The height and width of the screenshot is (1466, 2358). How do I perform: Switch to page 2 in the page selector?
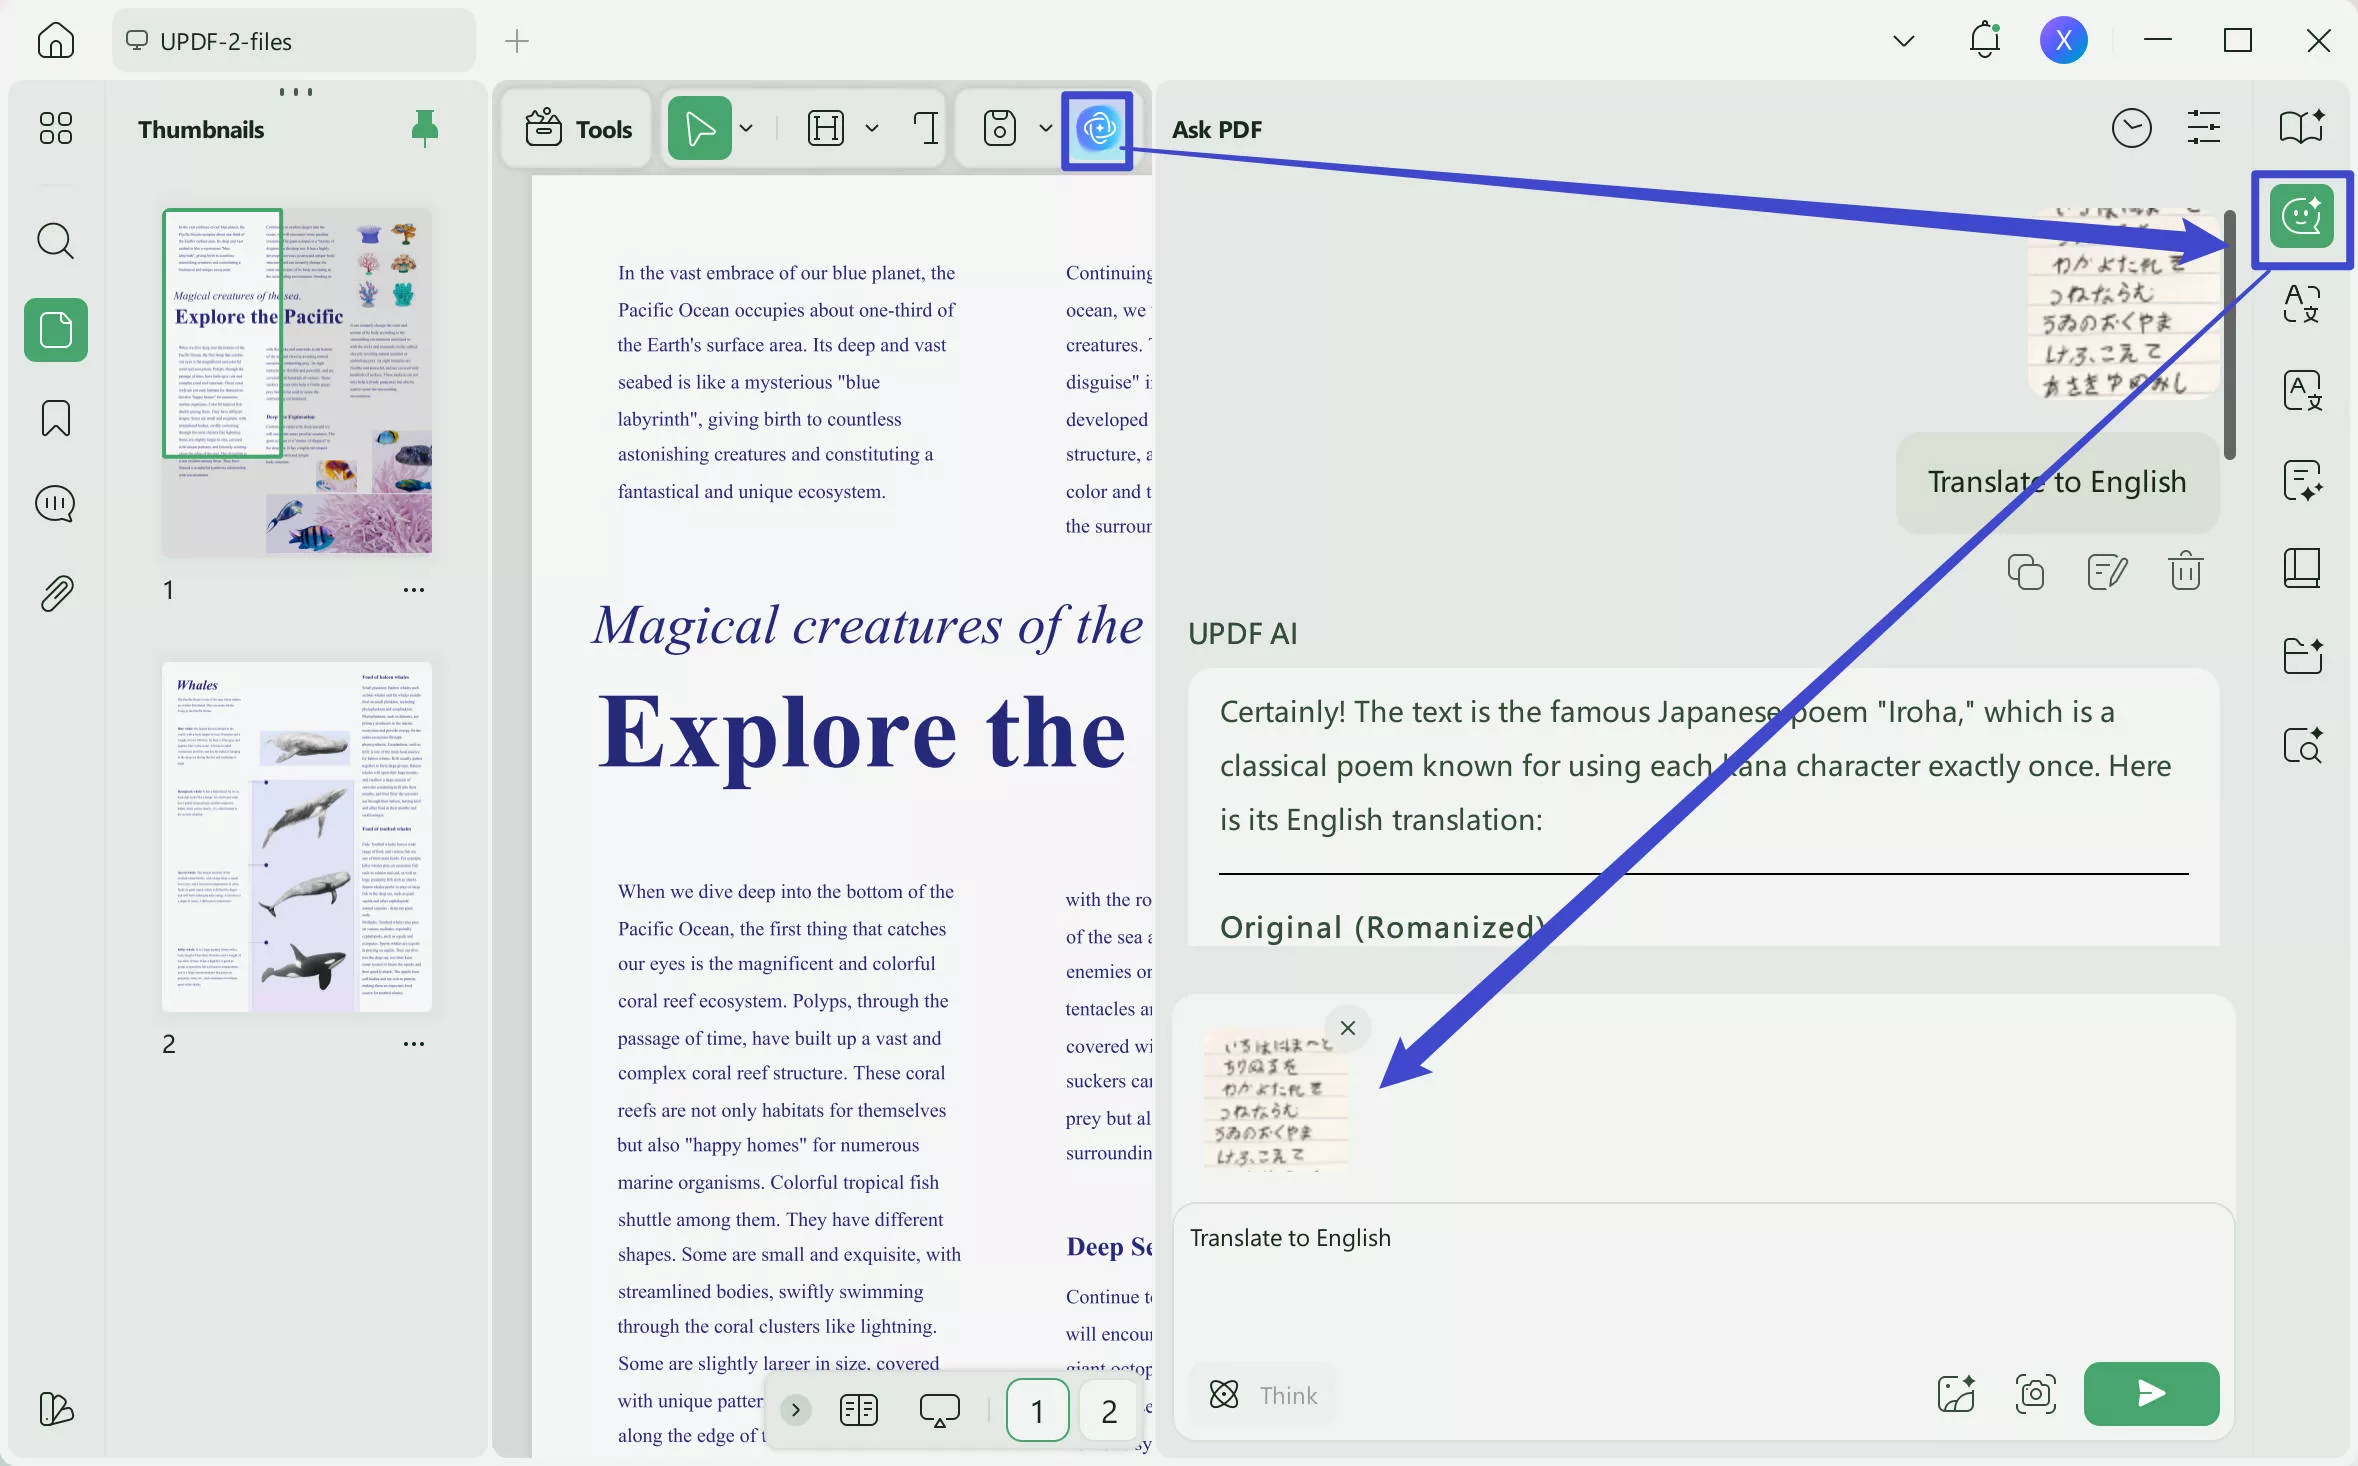pos(1108,1410)
